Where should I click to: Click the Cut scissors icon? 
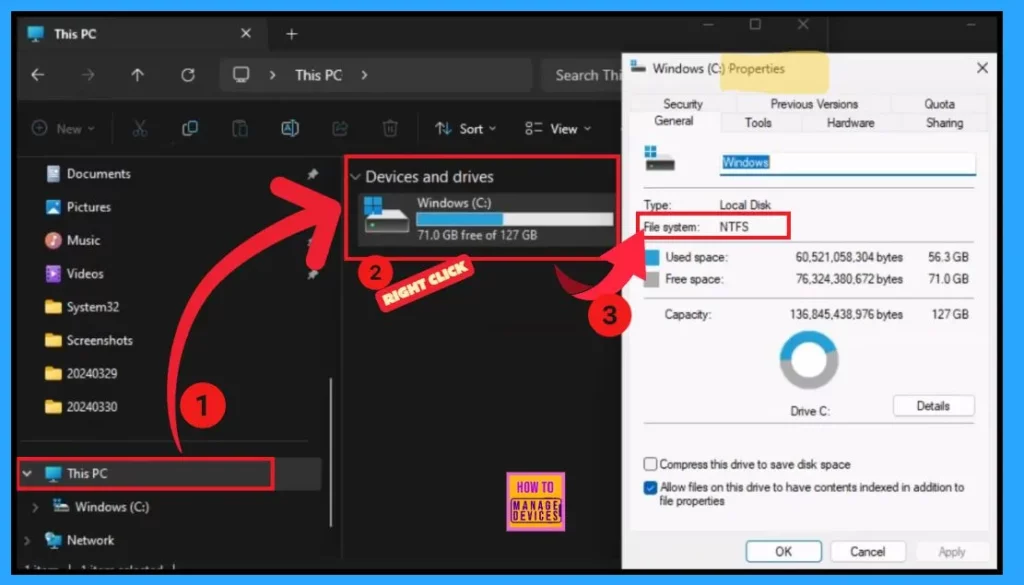[x=140, y=129]
